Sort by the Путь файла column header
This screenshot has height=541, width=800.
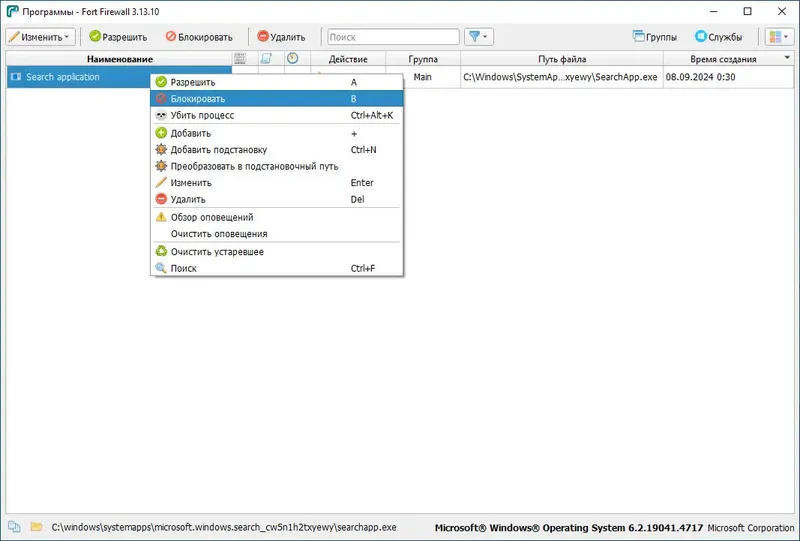coord(562,59)
